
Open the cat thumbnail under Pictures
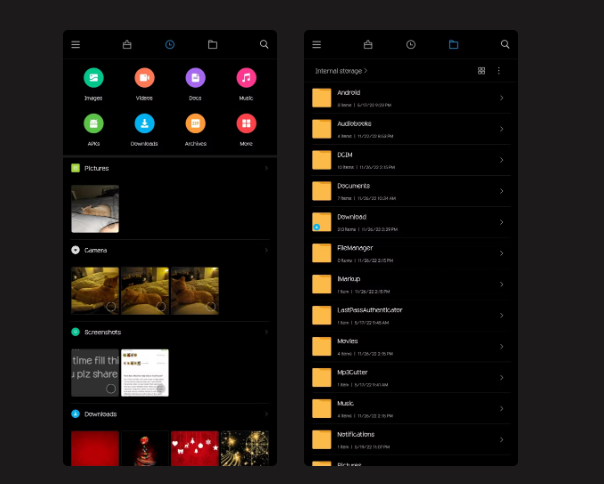click(95, 208)
